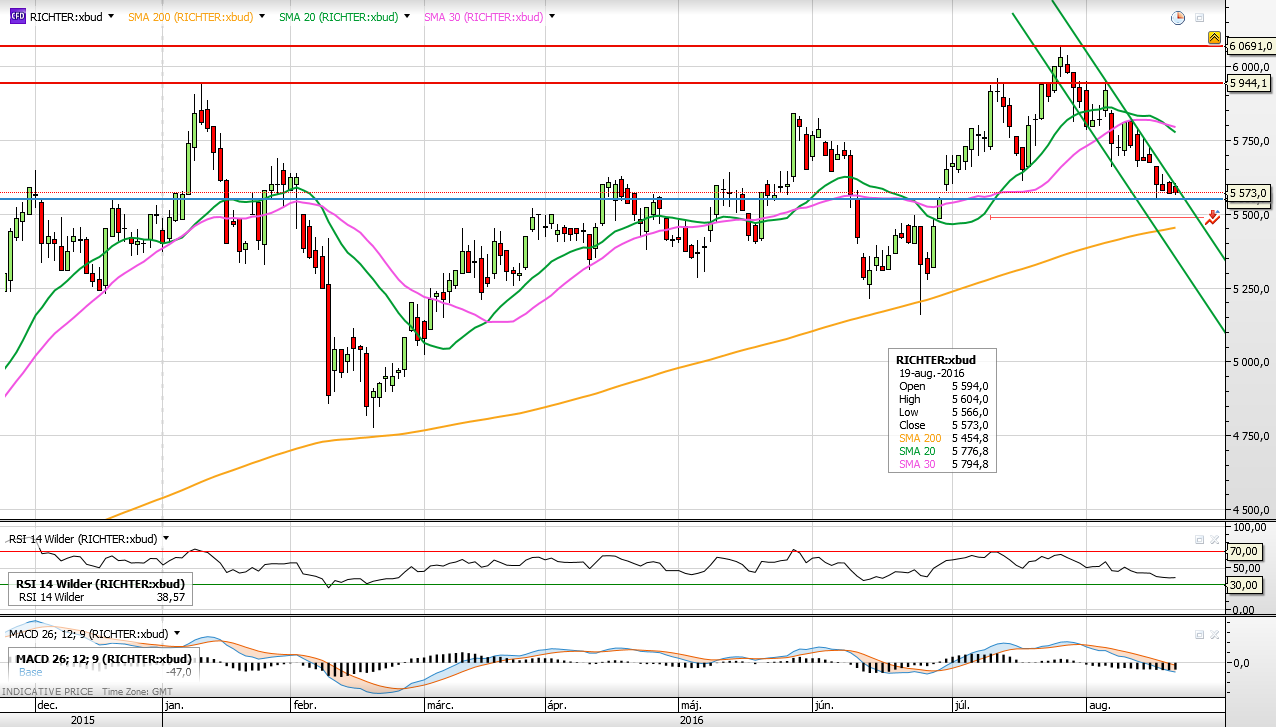
Task: Click the MACD 26; 12; 9 (RICHTER:xbud) tooltip header
Action: click(103, 659)
